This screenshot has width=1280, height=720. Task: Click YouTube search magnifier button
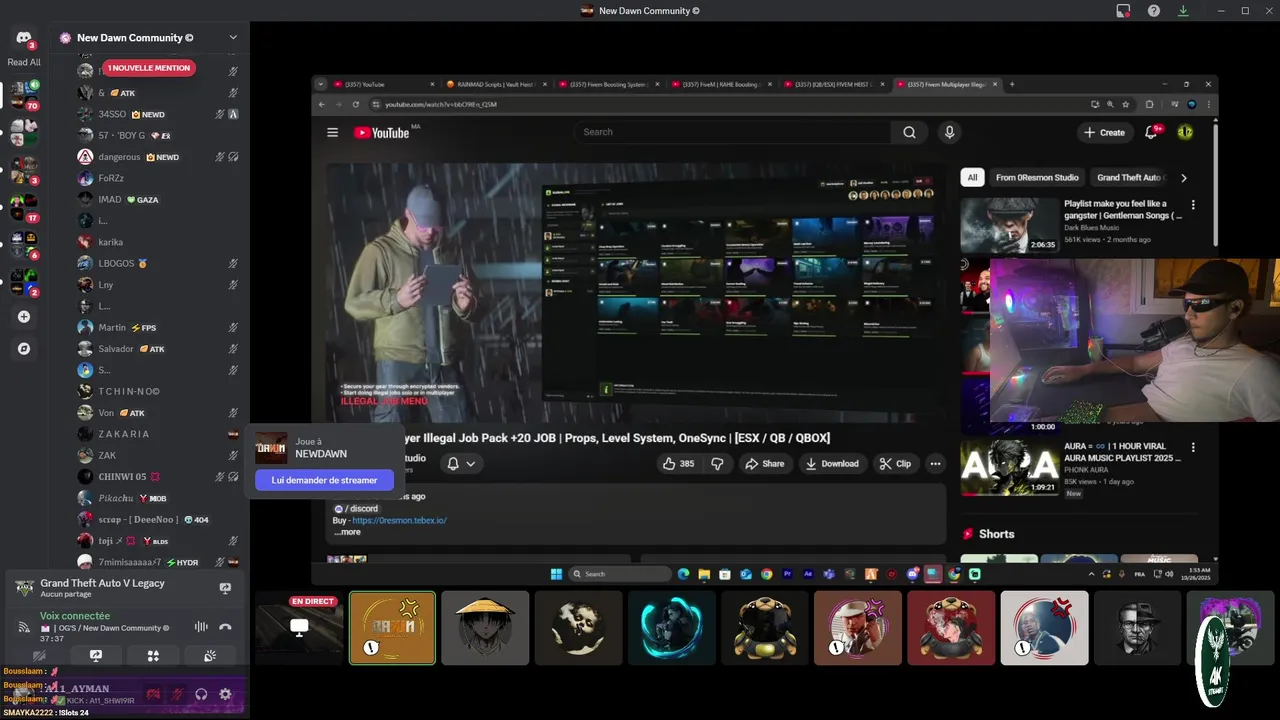pyautogui.click(x=909, y=132)
